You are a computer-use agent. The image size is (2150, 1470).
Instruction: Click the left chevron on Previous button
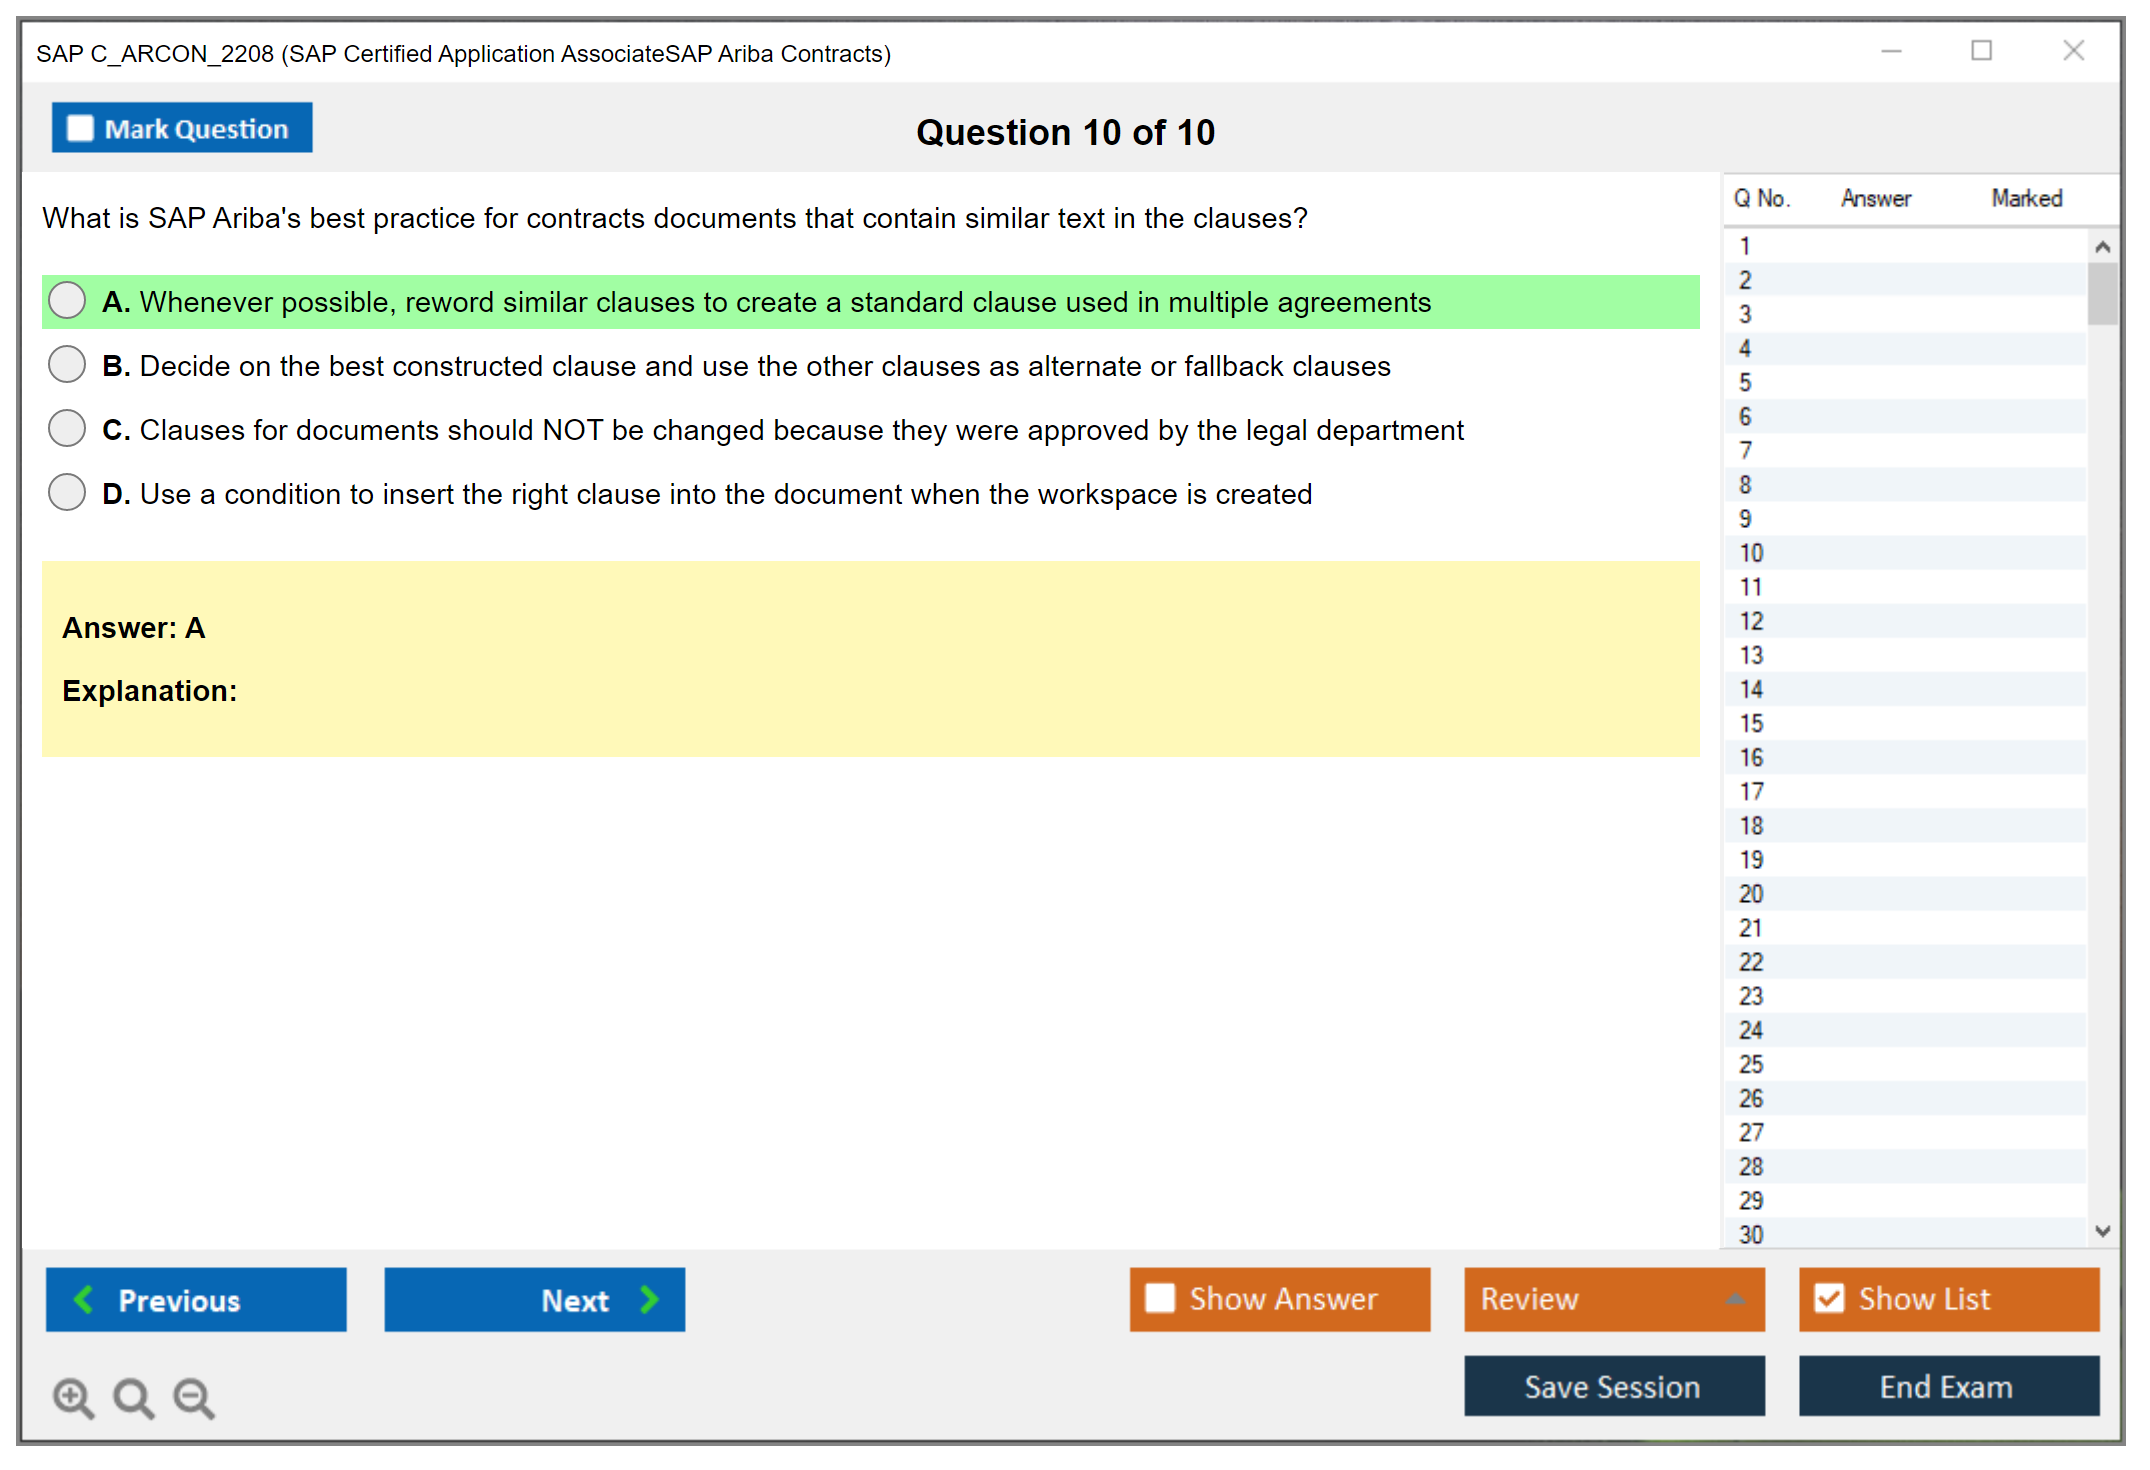[x=84, y=1299]
